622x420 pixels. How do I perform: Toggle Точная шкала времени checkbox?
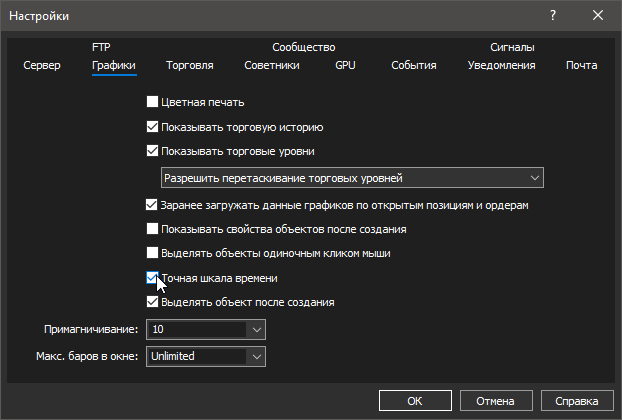click(x=153, y=278)
